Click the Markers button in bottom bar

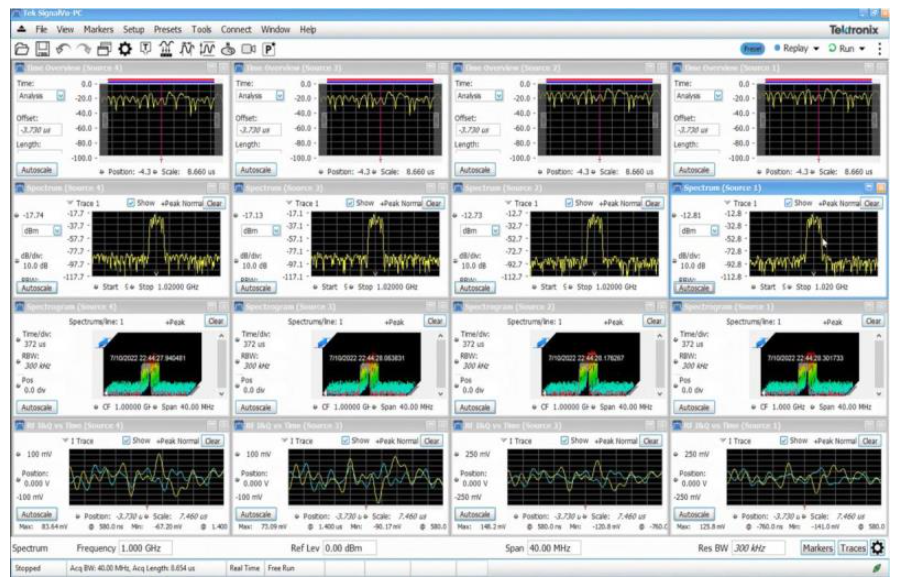(818, 548)
